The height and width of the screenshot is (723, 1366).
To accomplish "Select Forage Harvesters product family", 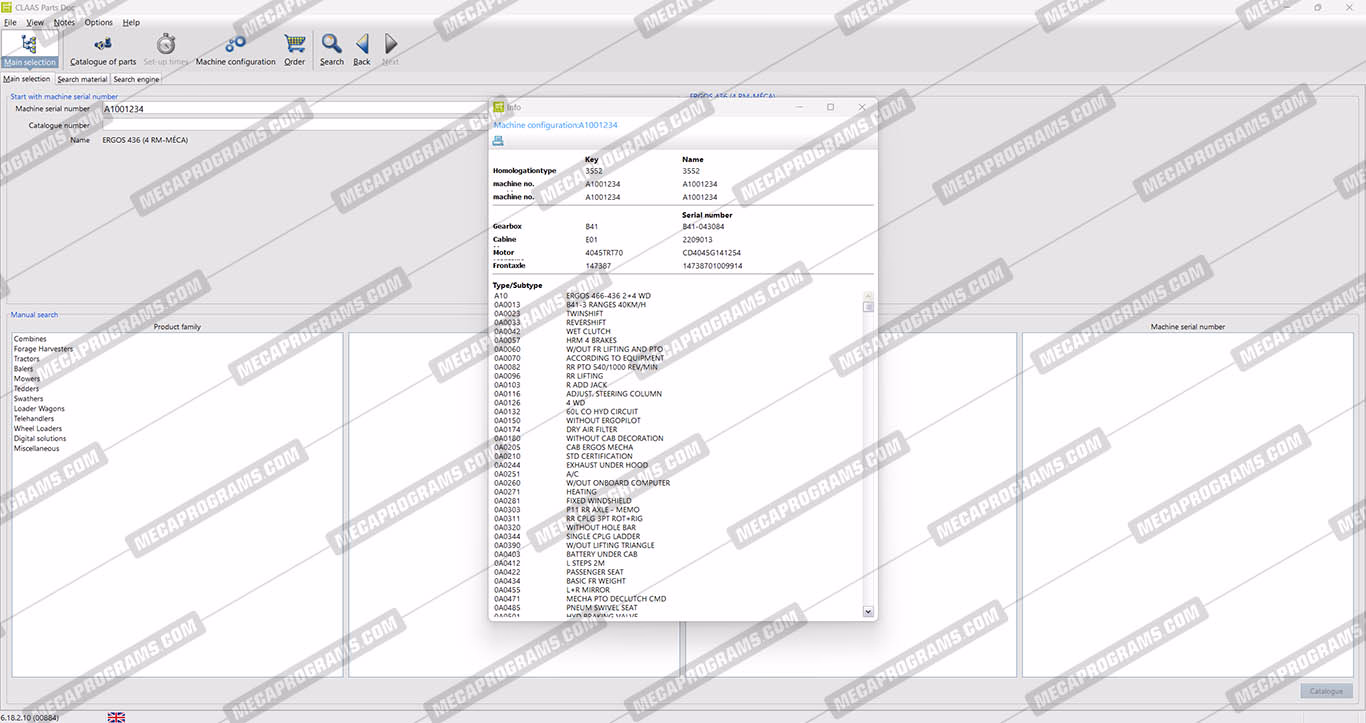I will click(x=43, y=349).
